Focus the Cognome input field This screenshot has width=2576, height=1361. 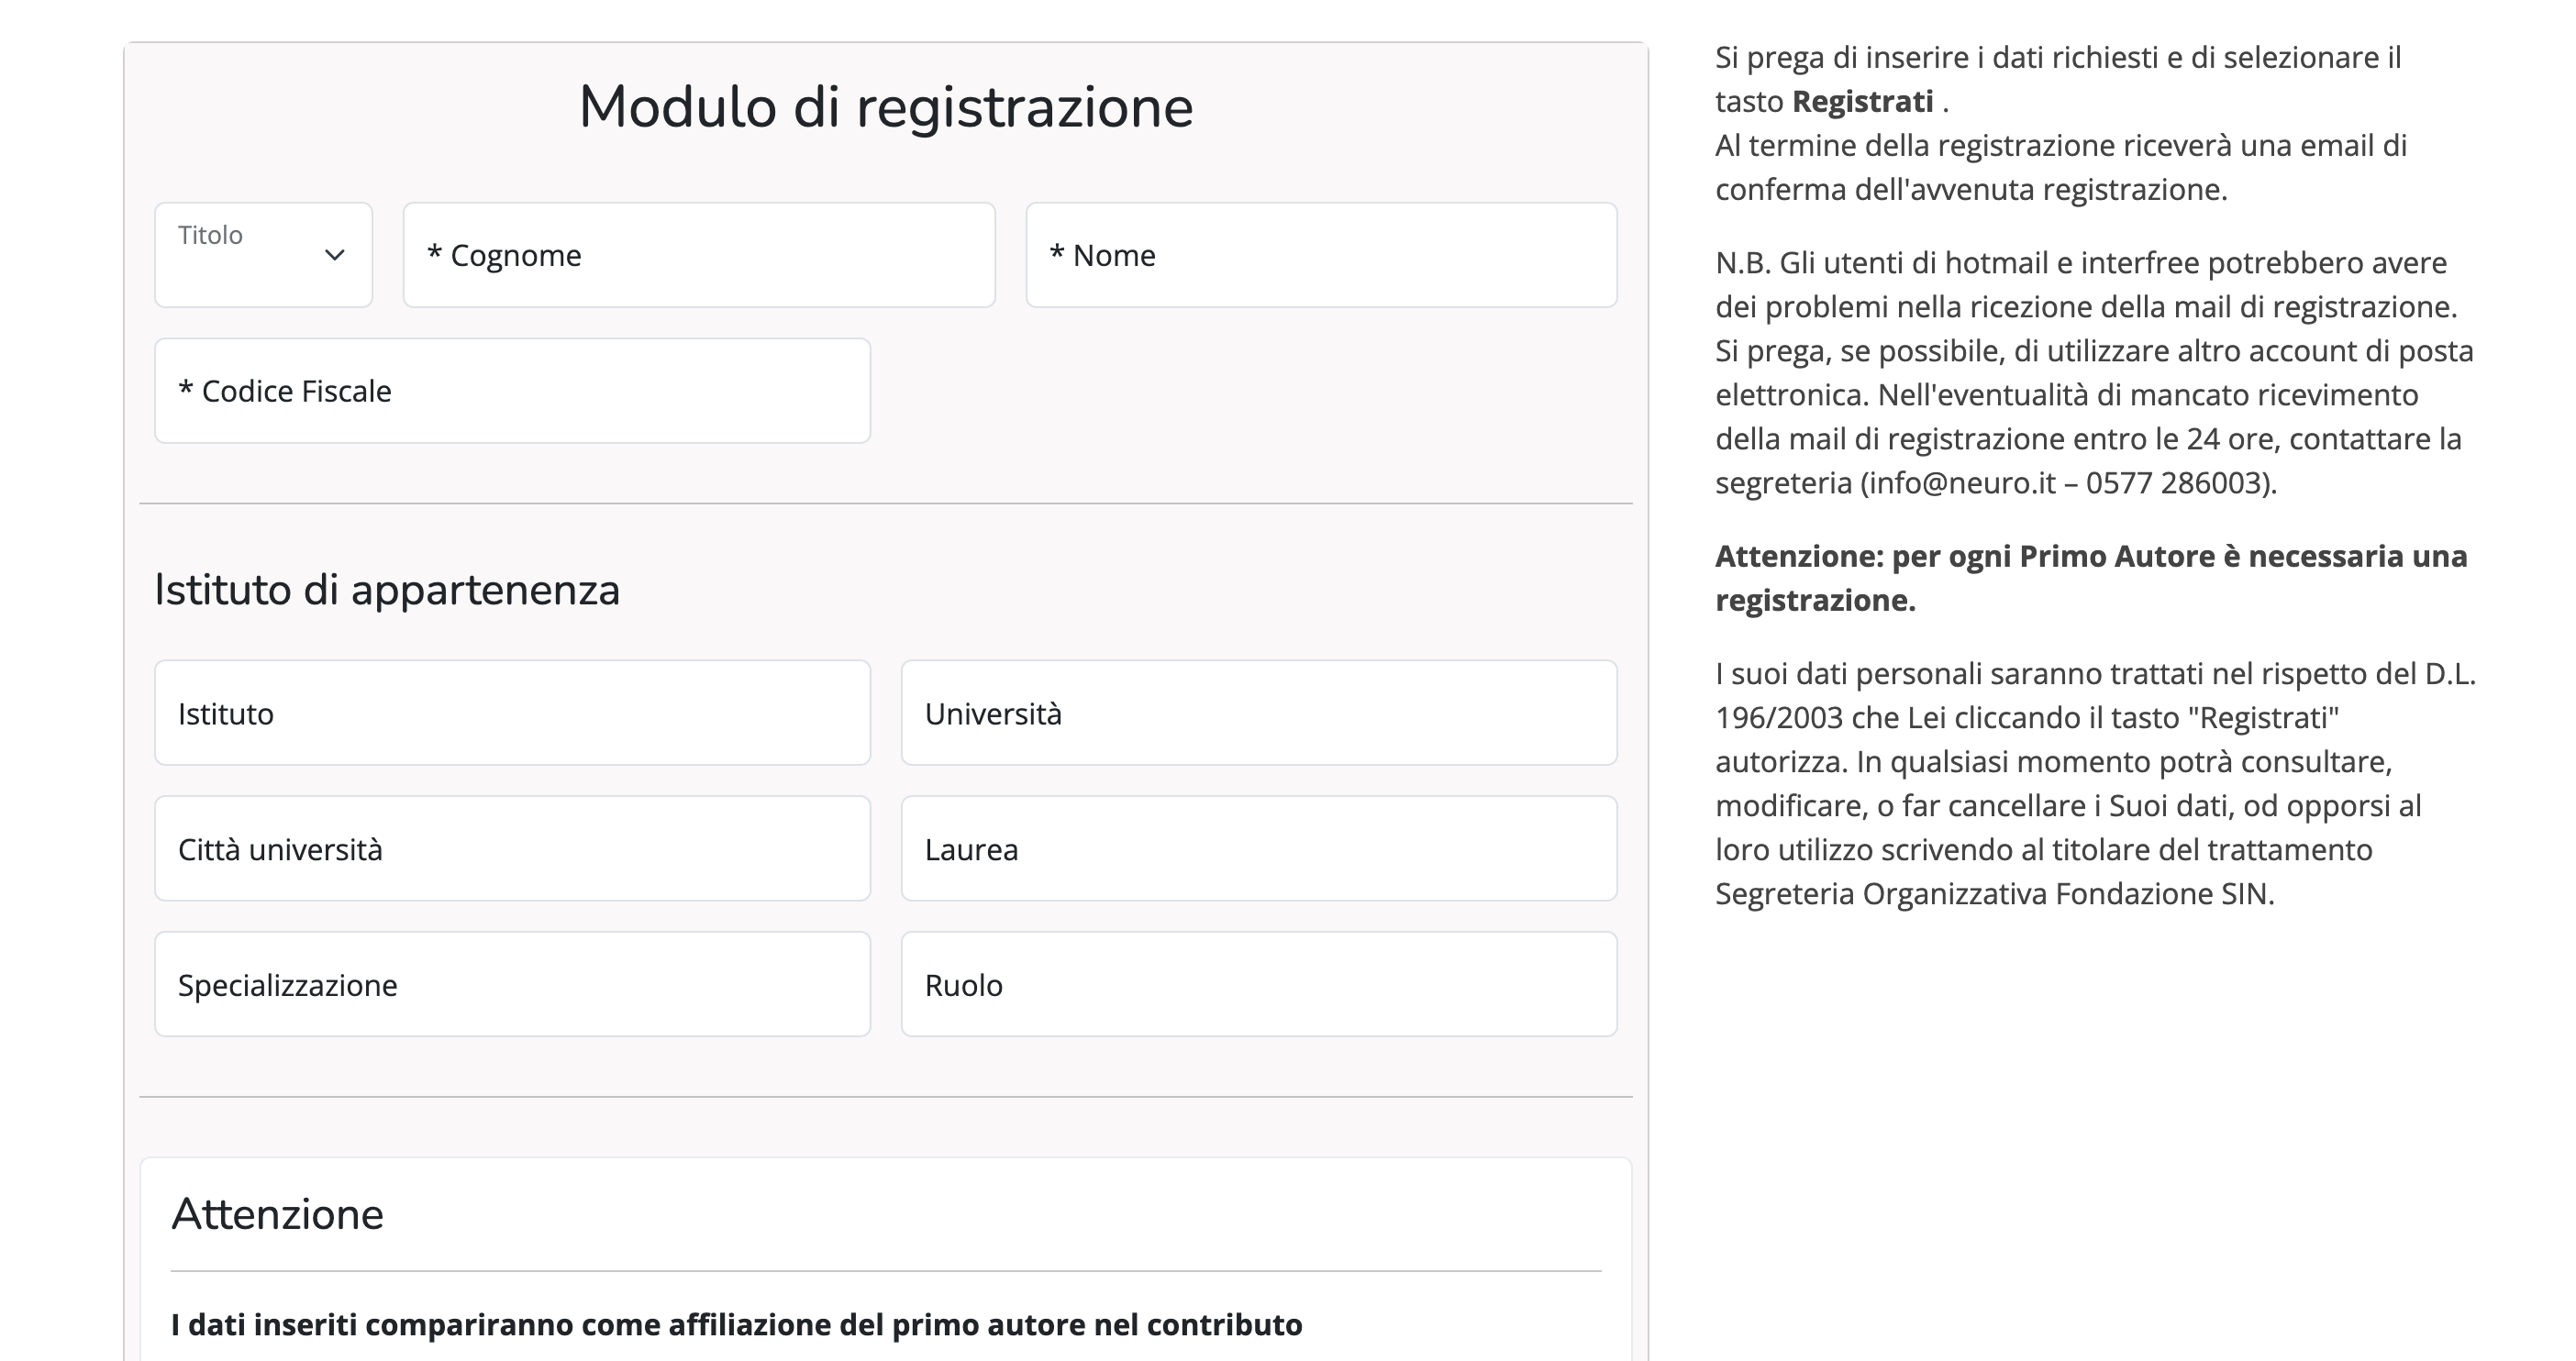698,255
